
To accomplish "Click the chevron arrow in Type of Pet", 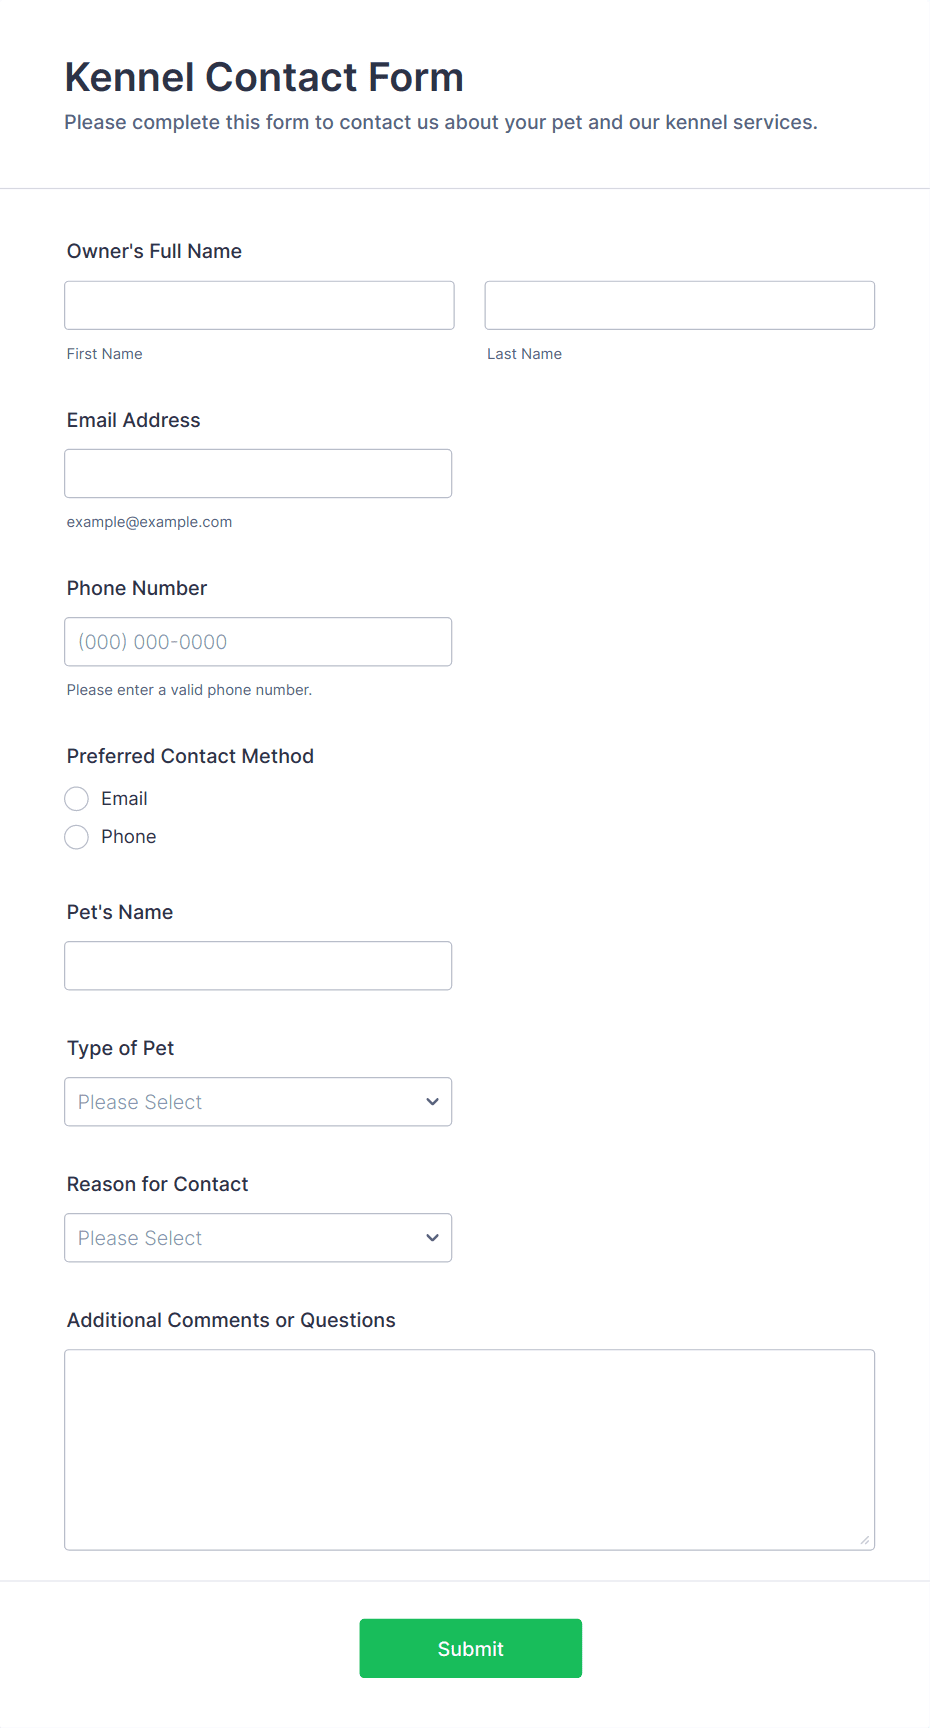I will click(x=432, y=1102).
